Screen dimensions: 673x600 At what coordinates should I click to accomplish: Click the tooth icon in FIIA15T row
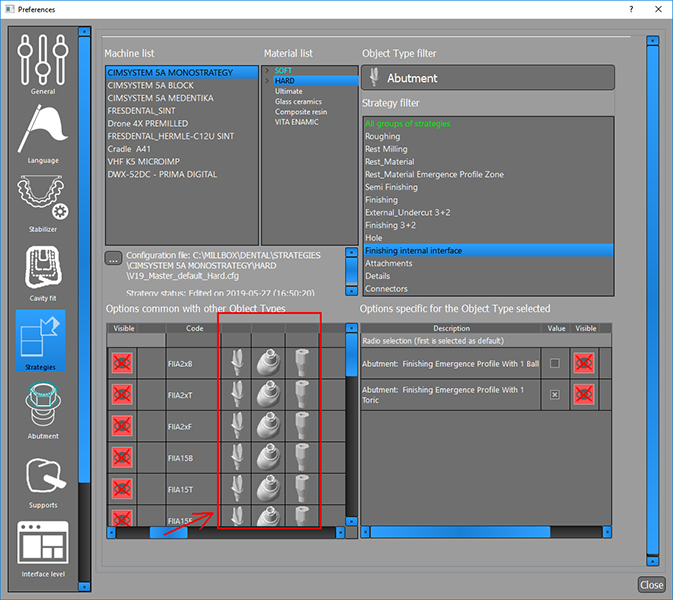[236, 489]
